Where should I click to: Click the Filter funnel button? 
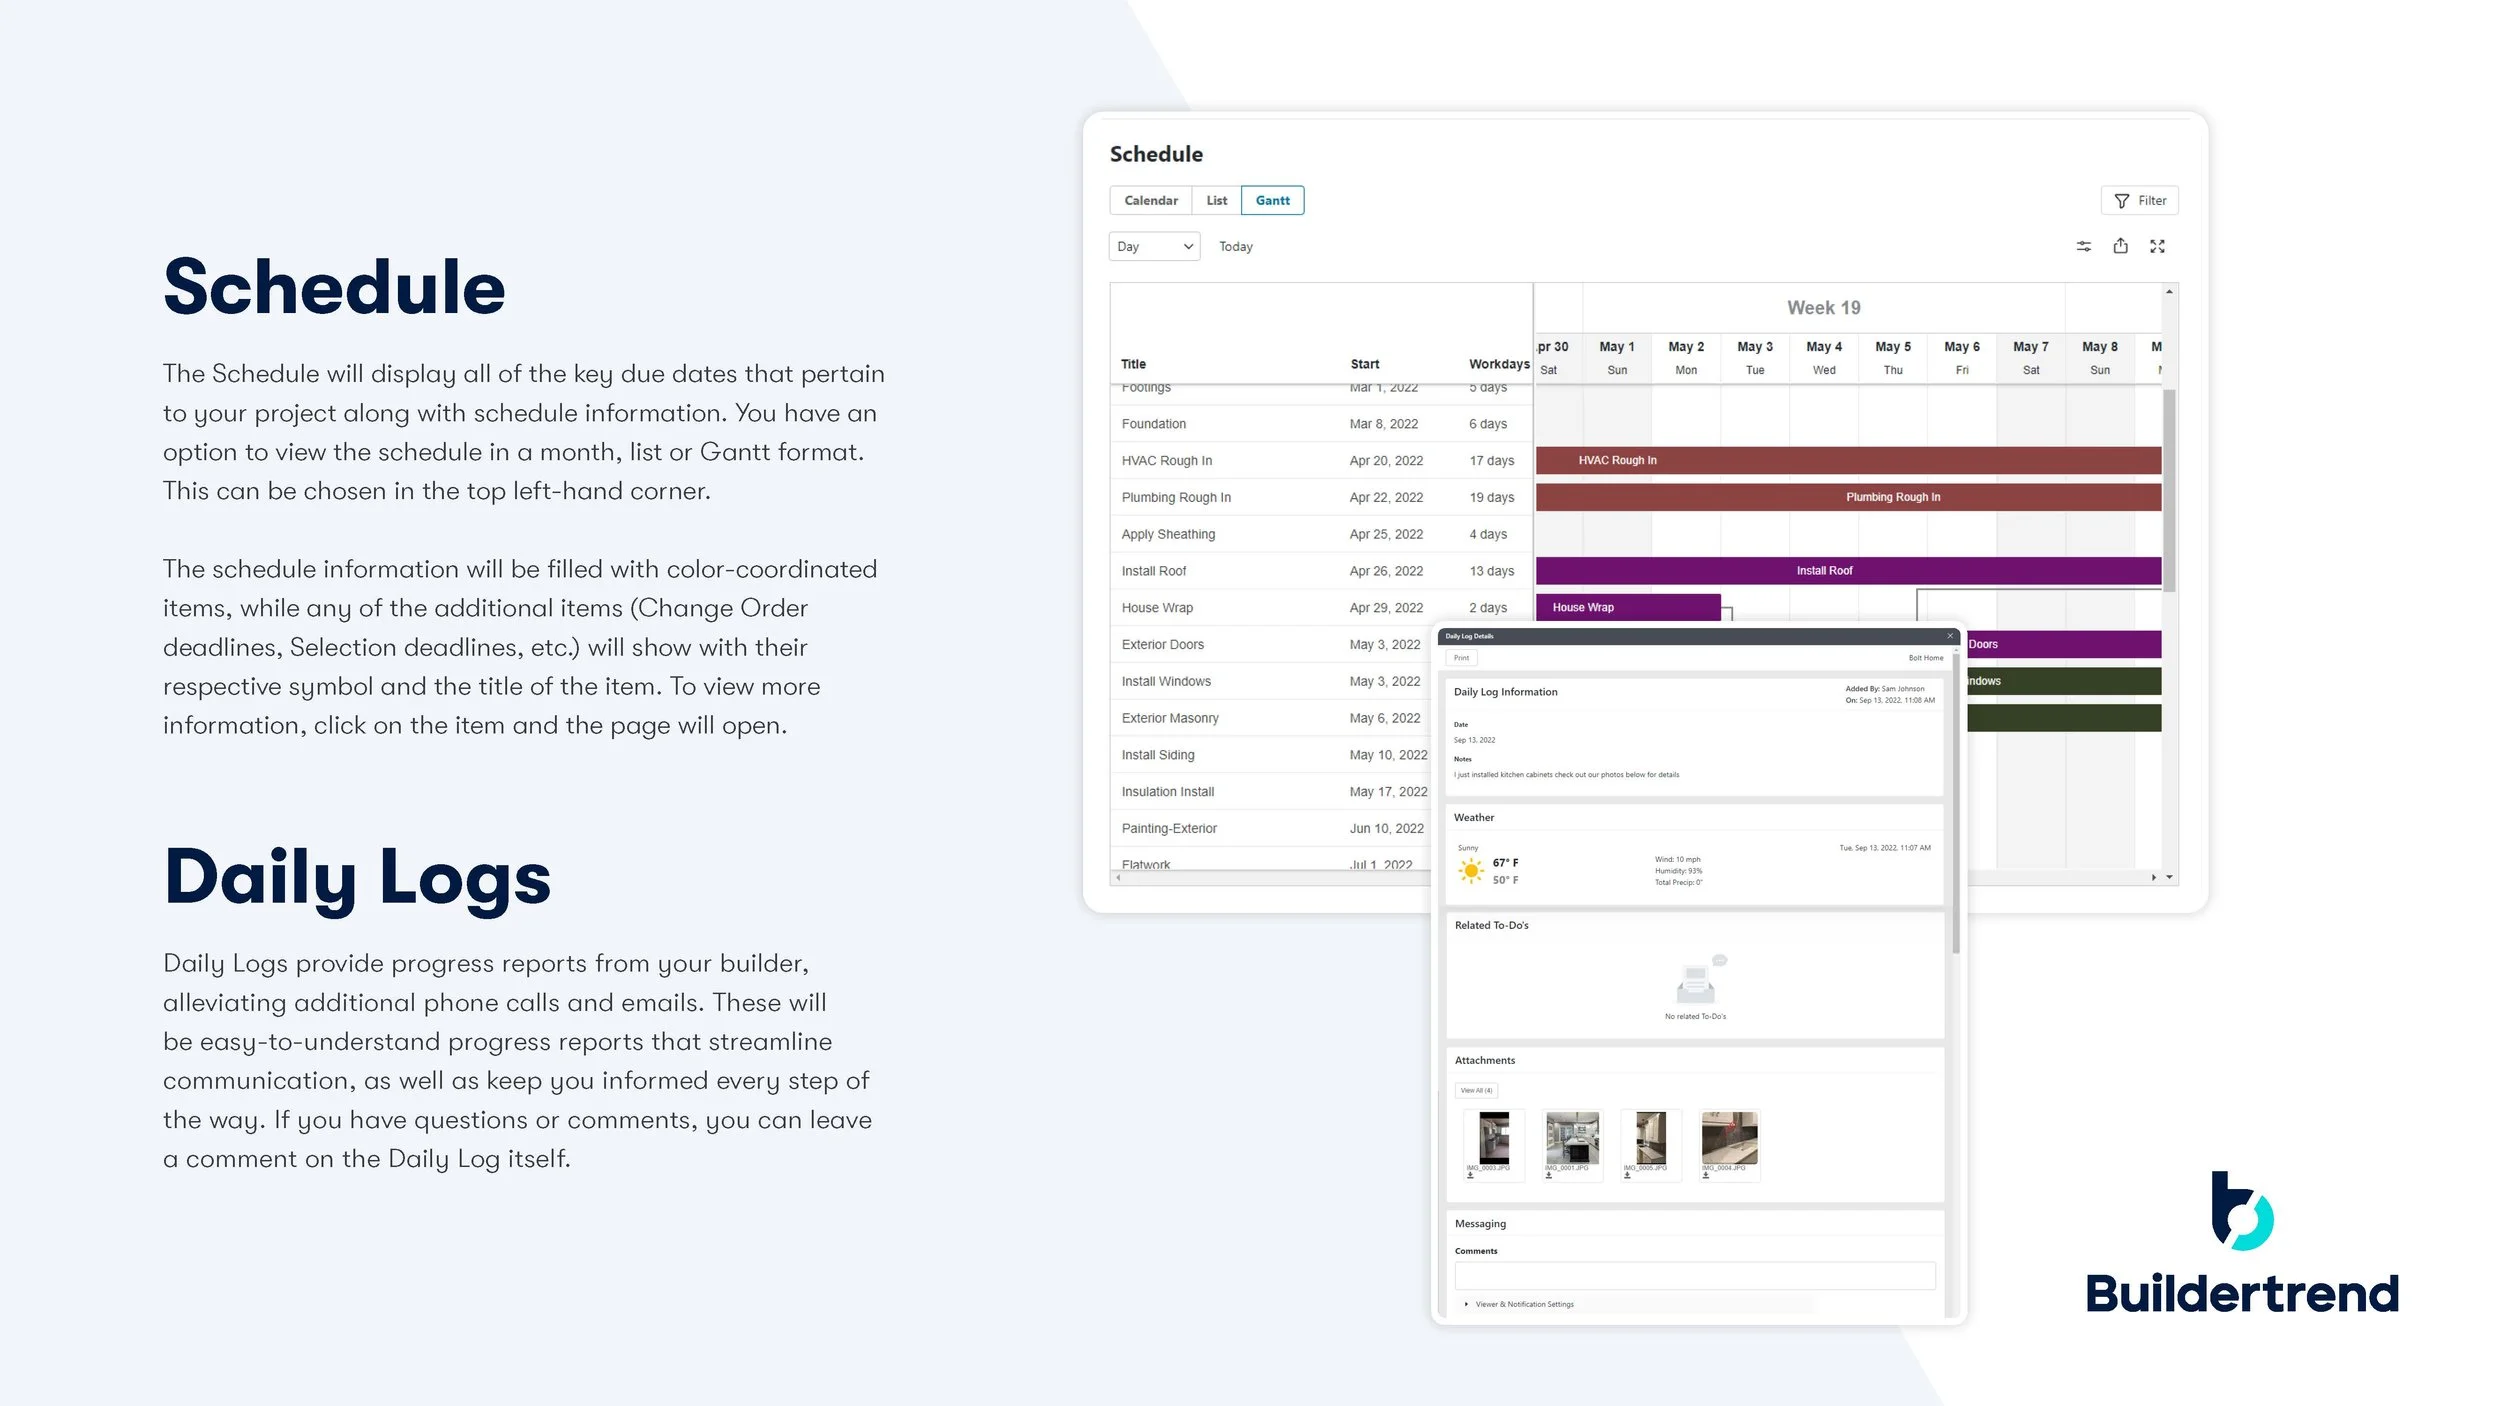pyautogui.click(x=2139, y=201)
